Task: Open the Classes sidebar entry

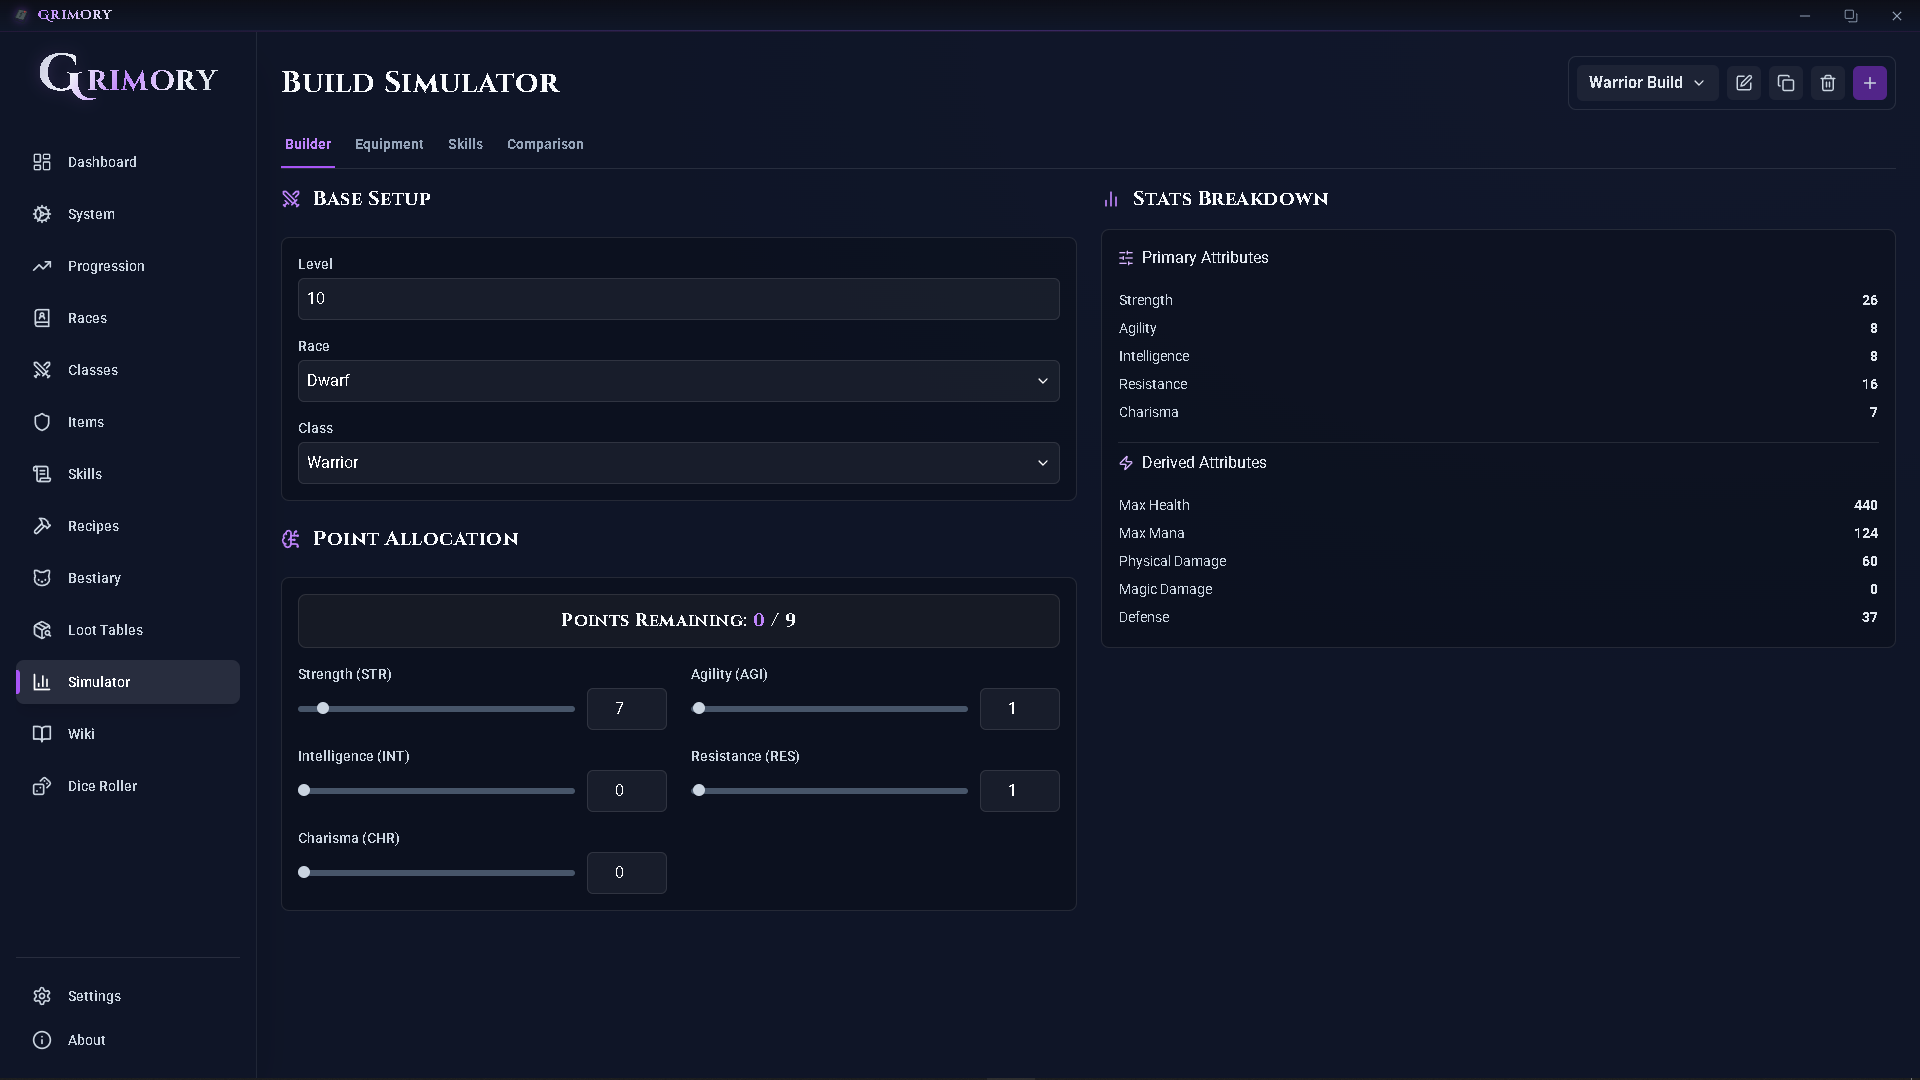Action: 92,370
